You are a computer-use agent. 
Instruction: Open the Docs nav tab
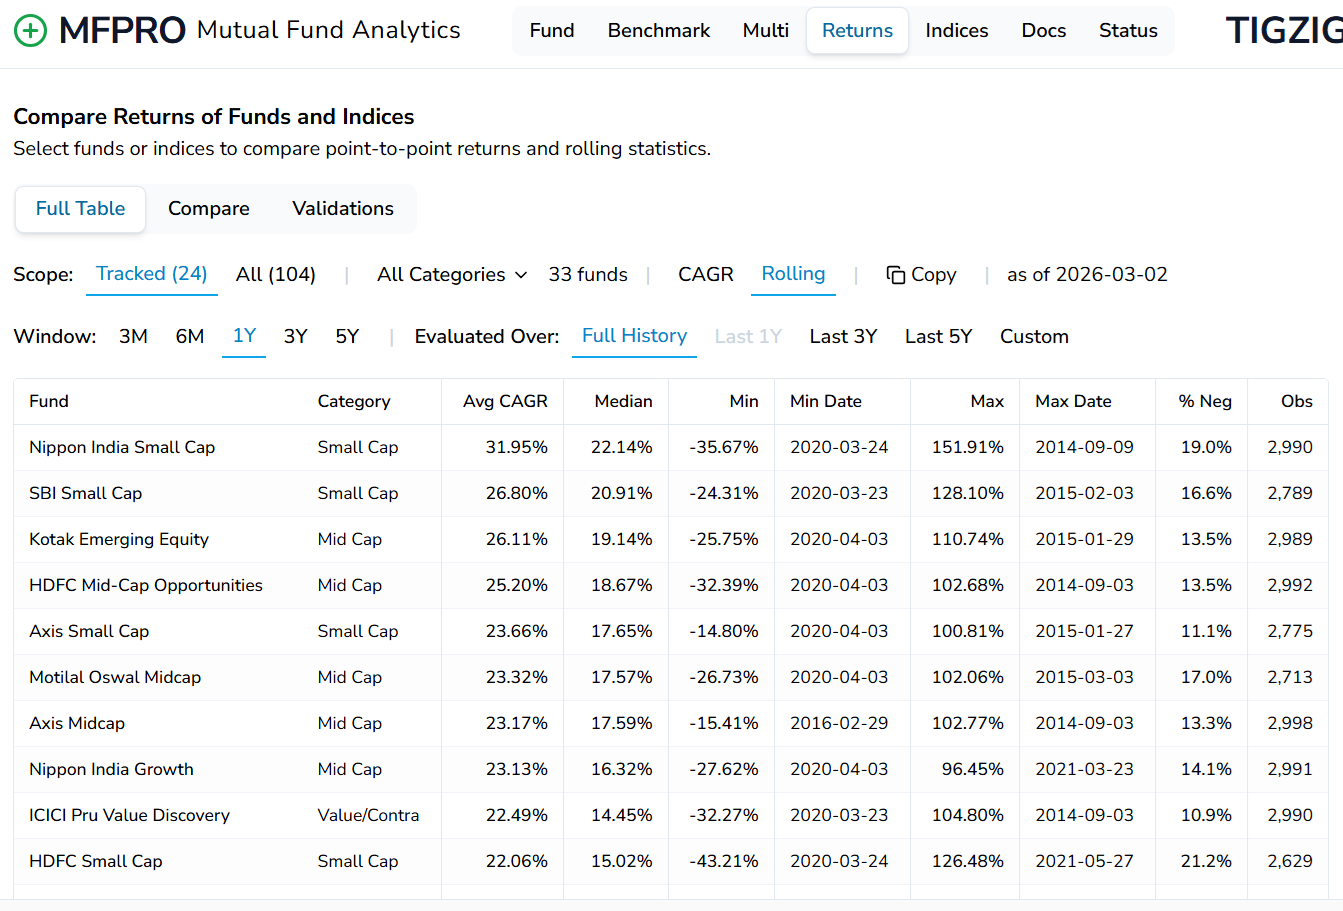(1044, 31)
